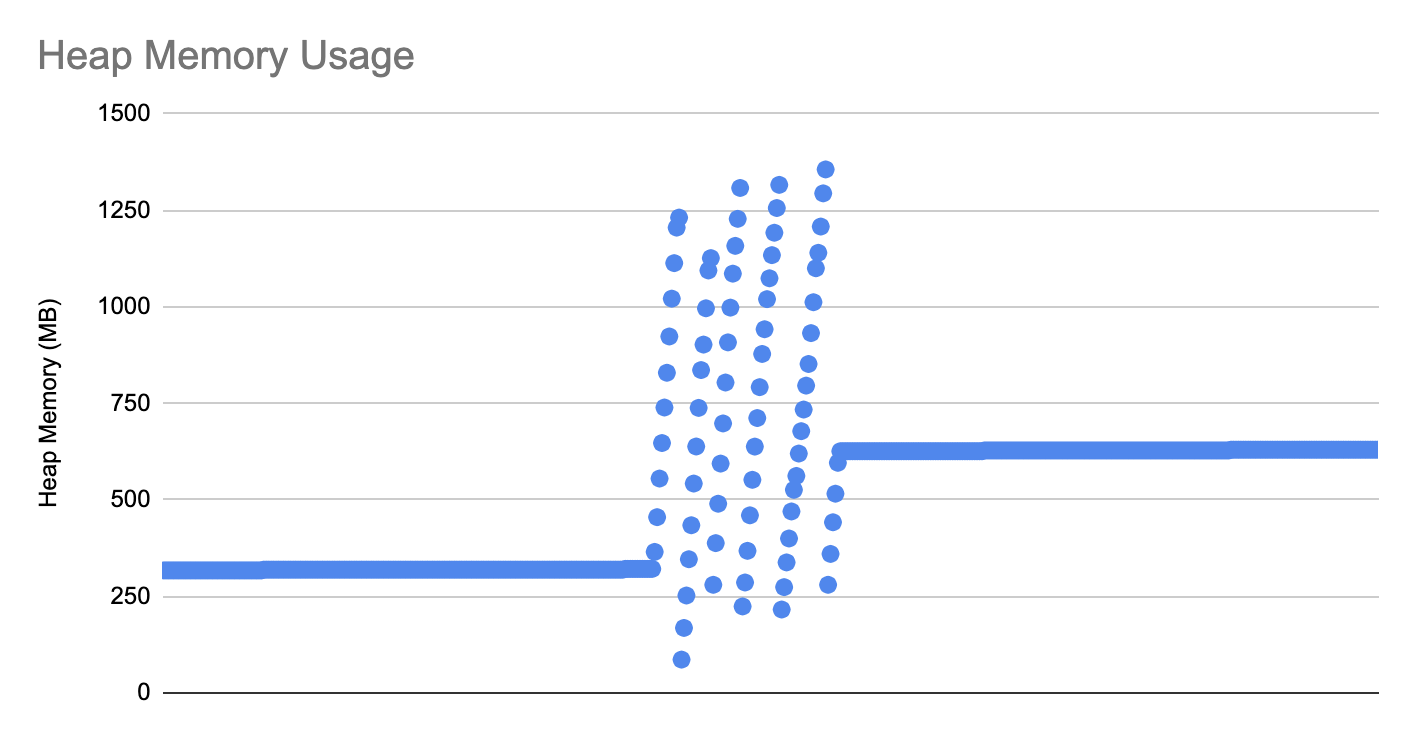The width and height of the screenshot is (1412, 734).
Task: Select the 500 y-axis tick label
Action: pos(130,499)
